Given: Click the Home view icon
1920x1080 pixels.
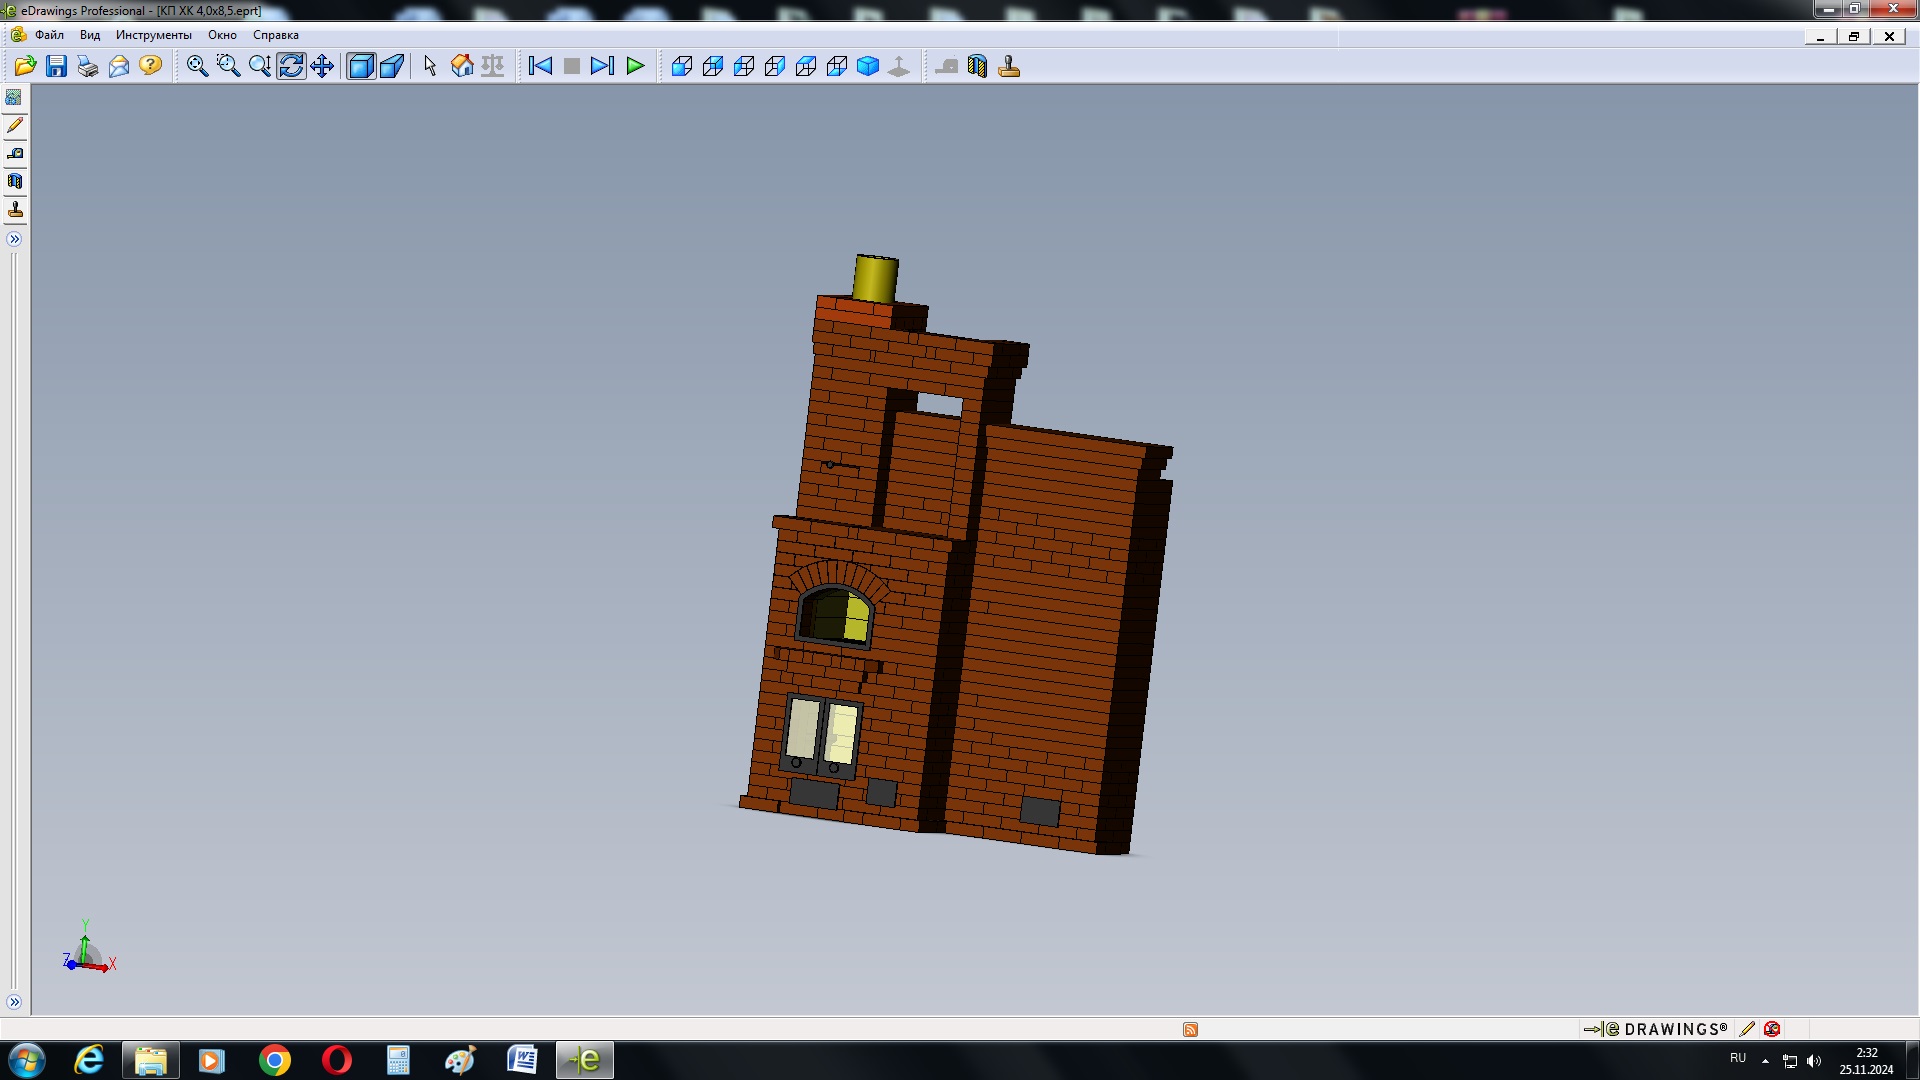Looking at the screenshot, I should (462, 66).
